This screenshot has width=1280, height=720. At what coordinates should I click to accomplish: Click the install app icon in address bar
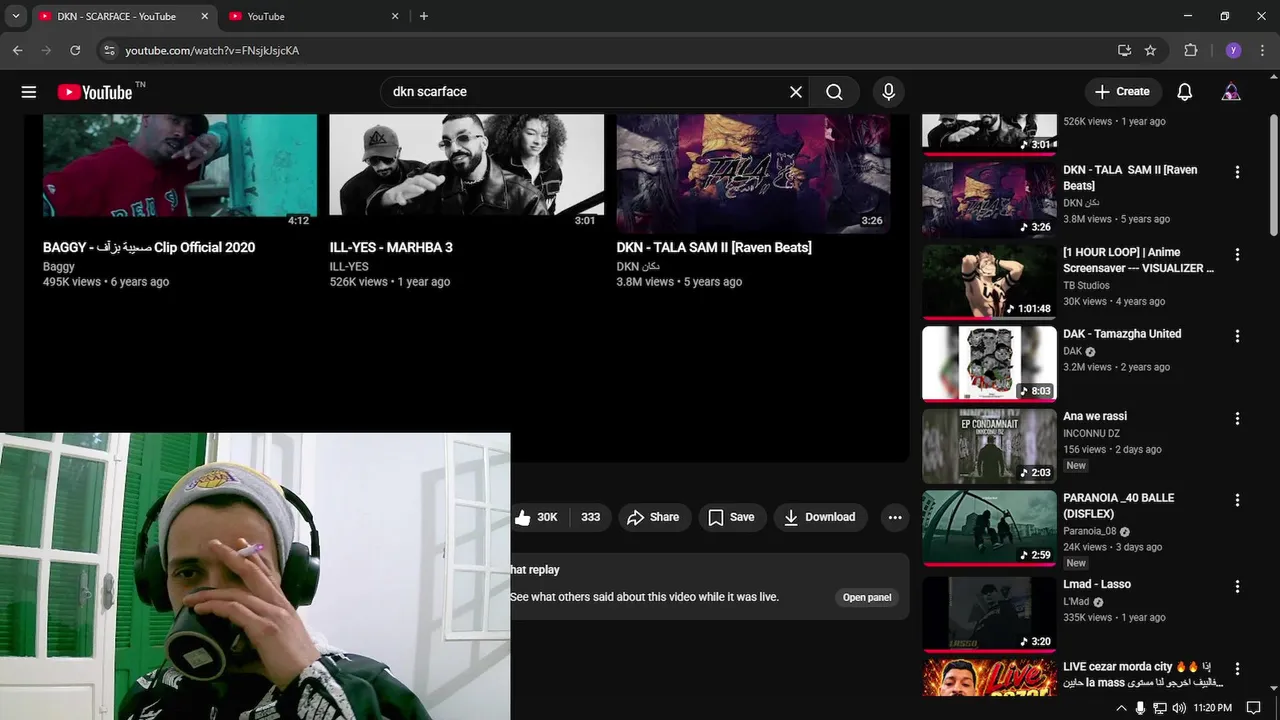1124,50
